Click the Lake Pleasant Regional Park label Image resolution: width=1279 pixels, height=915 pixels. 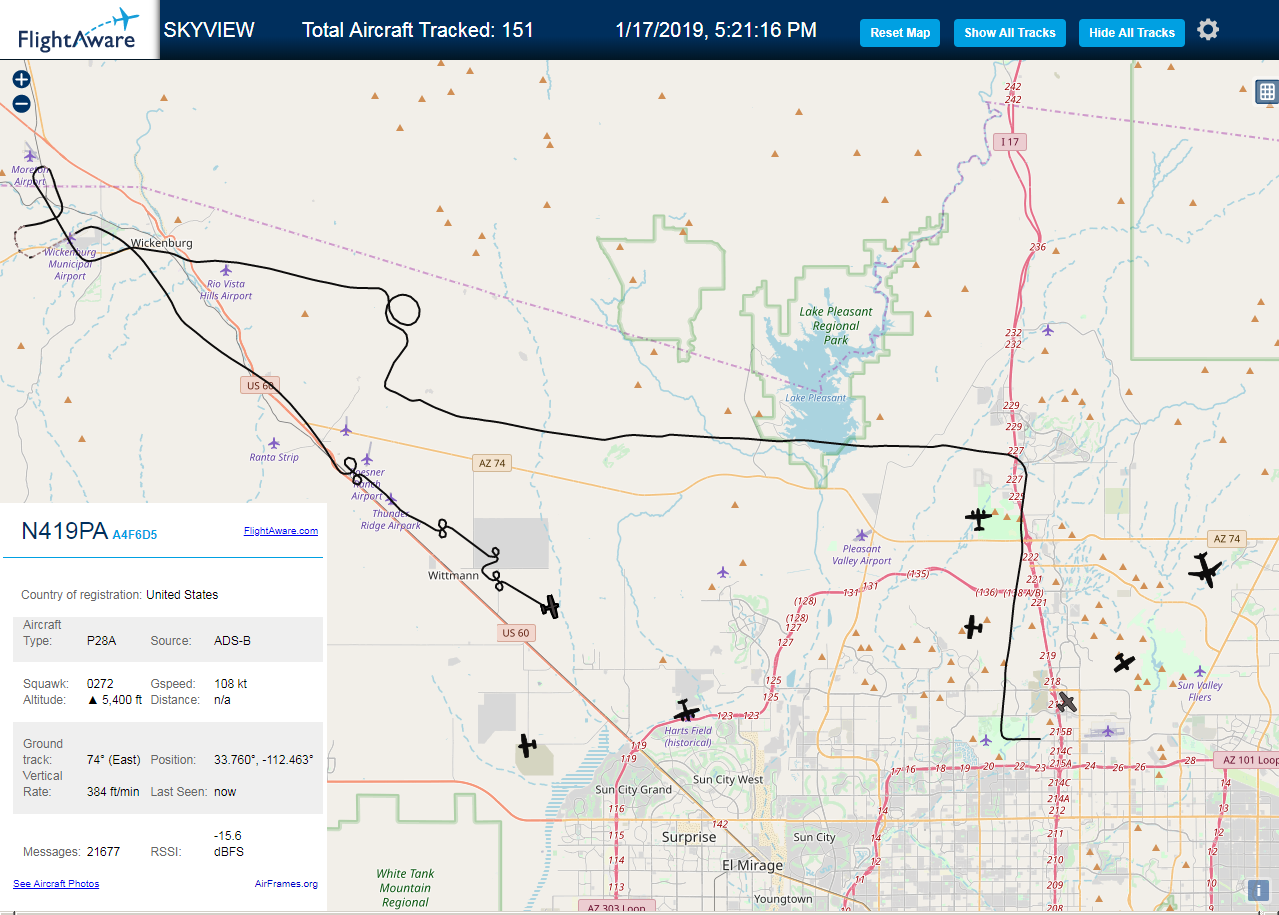click(836, 326)
